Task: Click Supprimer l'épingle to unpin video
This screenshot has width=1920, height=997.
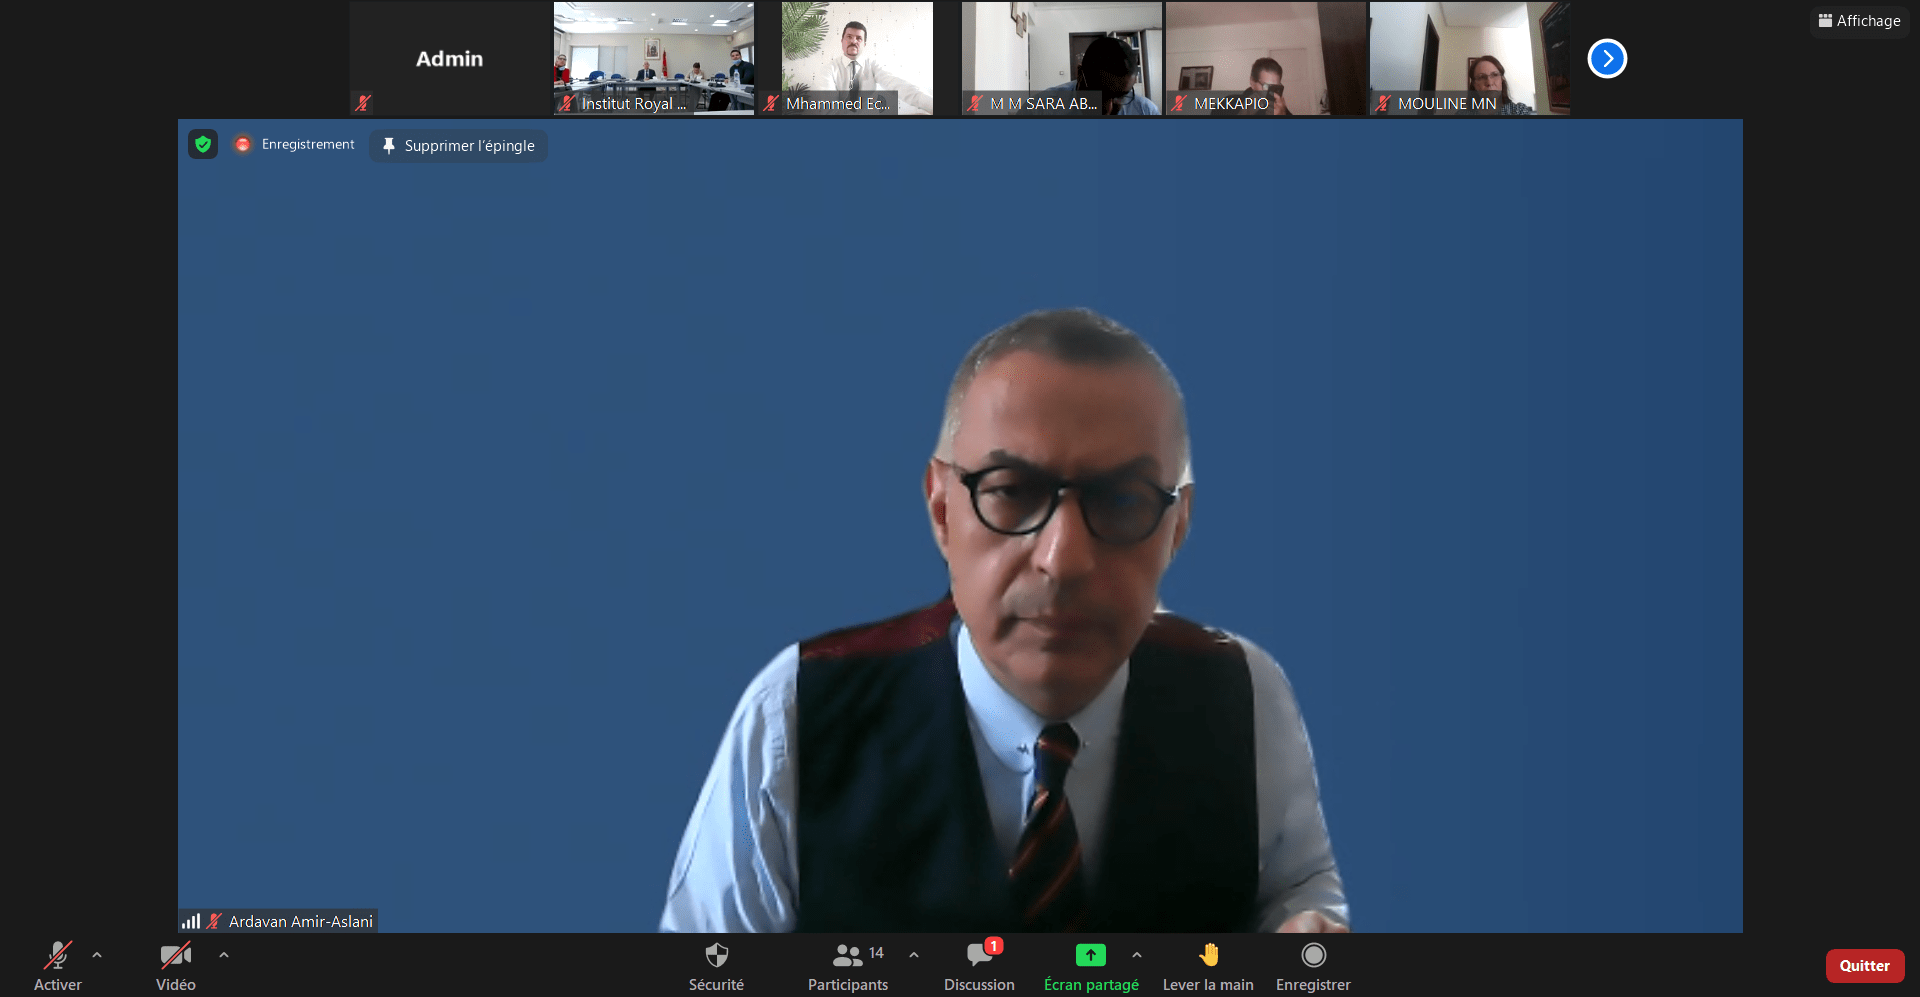Action: coord(459,145)
